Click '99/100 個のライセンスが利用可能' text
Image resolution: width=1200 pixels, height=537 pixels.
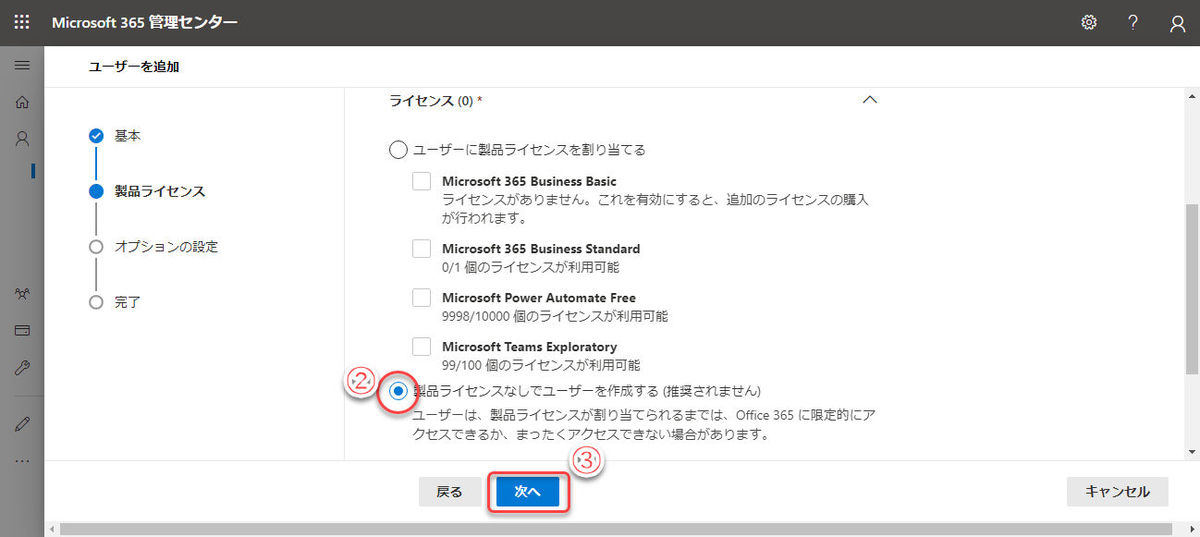point(541,365)
